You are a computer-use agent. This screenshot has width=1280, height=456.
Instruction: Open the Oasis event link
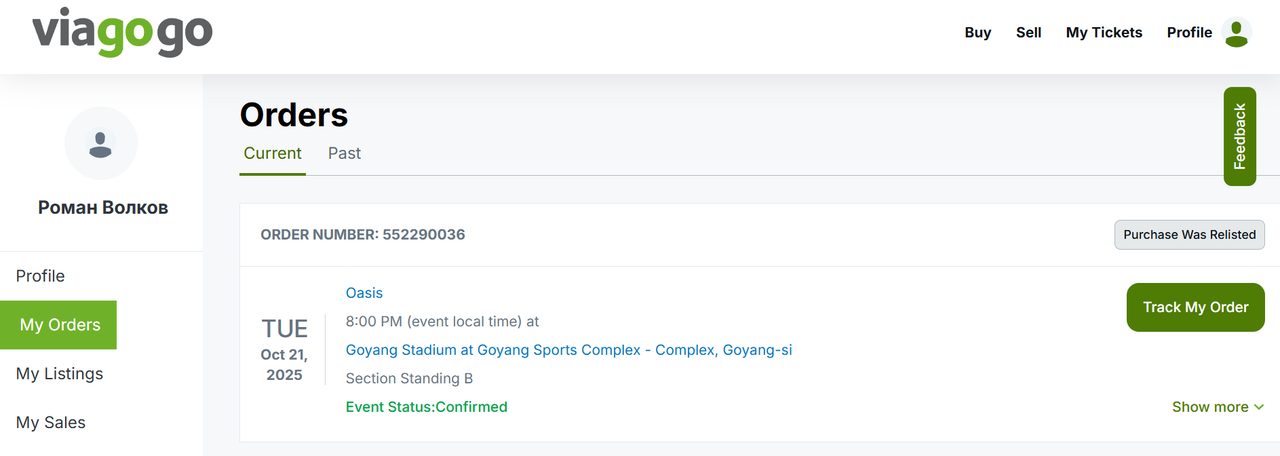(364, 293)
